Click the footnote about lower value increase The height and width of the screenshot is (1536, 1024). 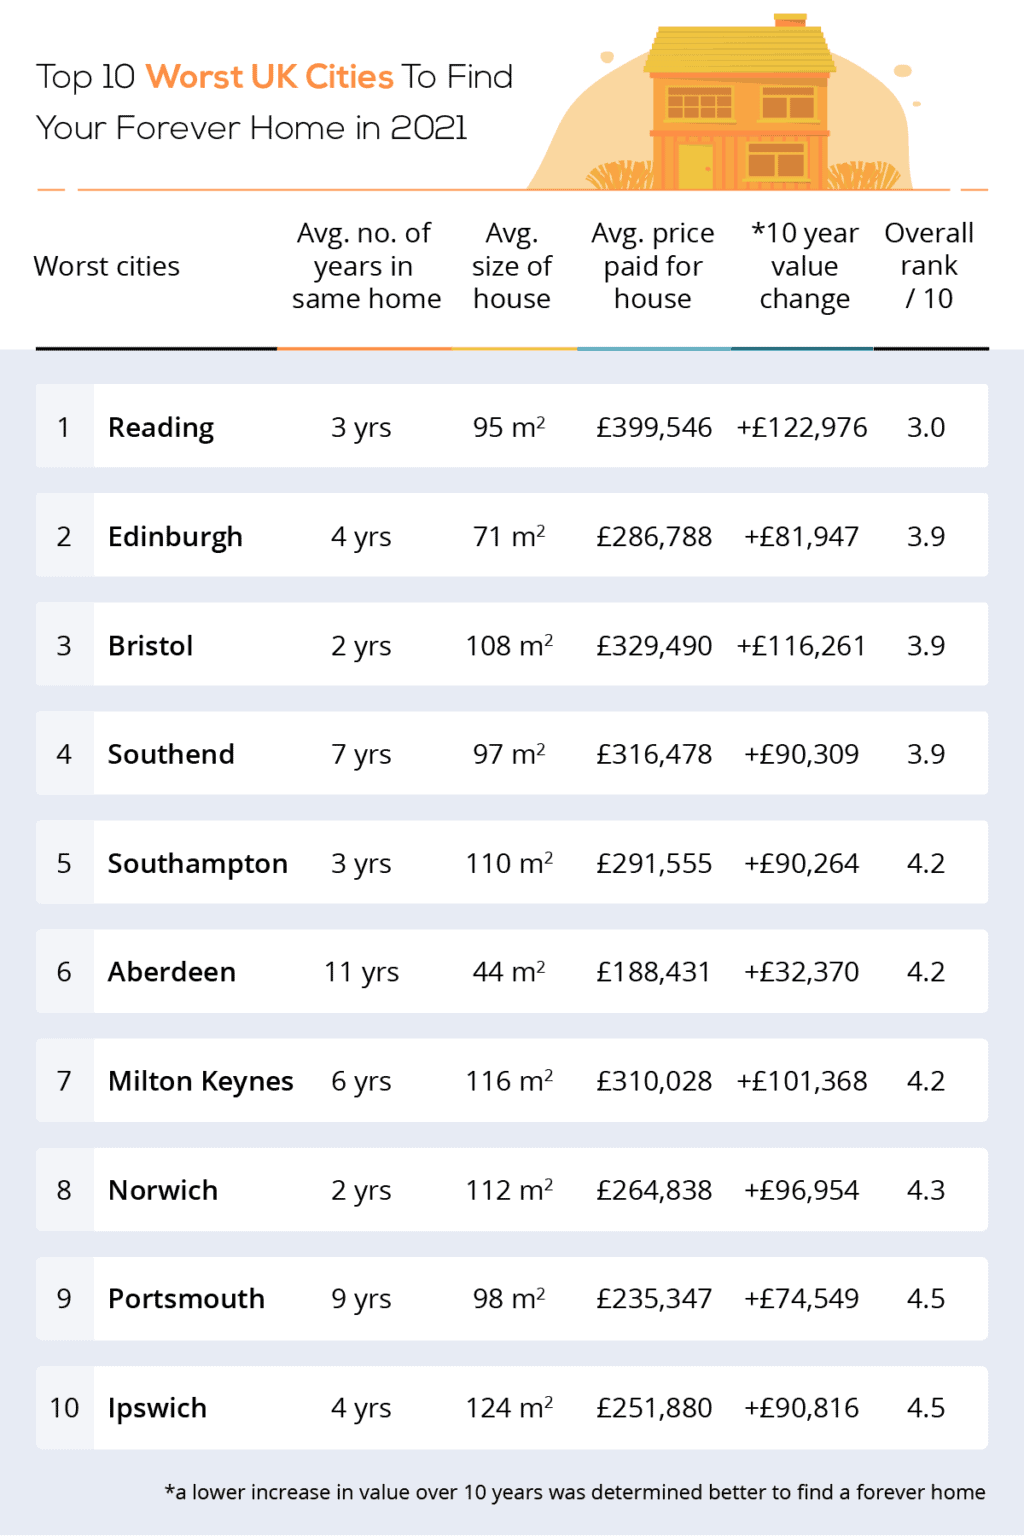[575, 1492]
